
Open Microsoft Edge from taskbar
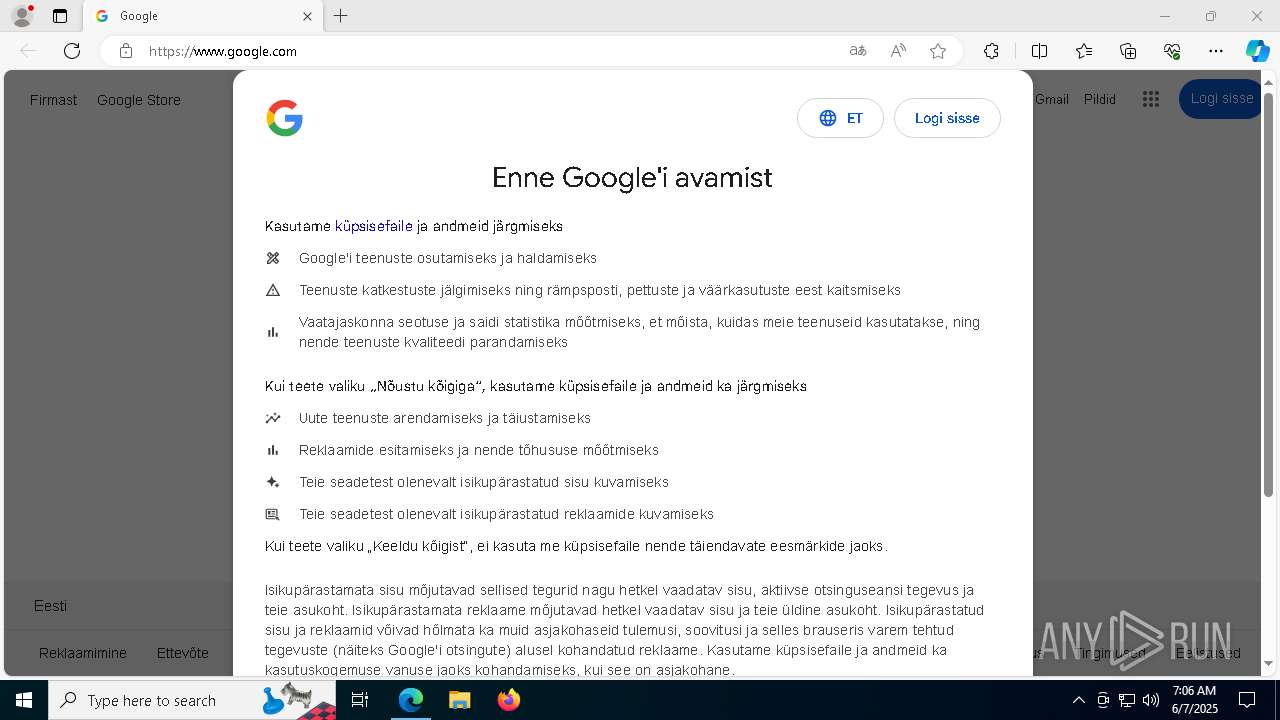[x=411, y=700]
